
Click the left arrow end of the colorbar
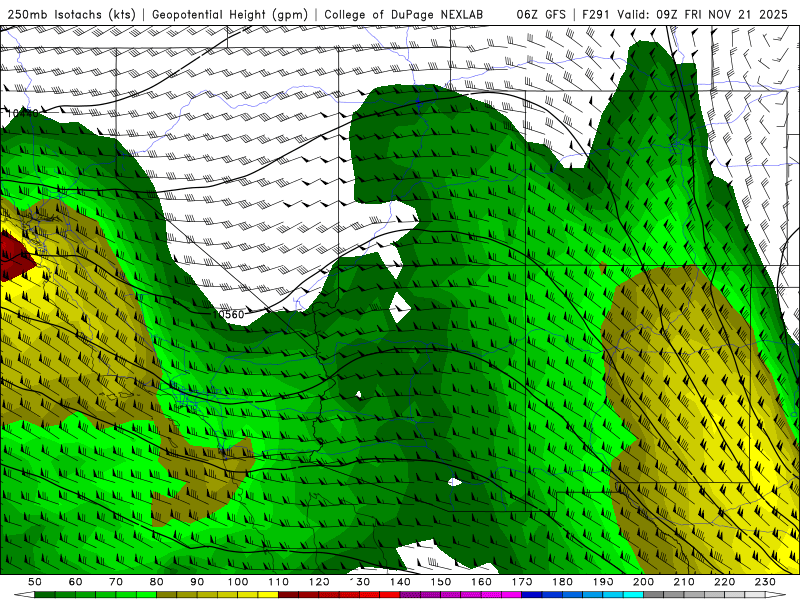click(x=23, y=595)
